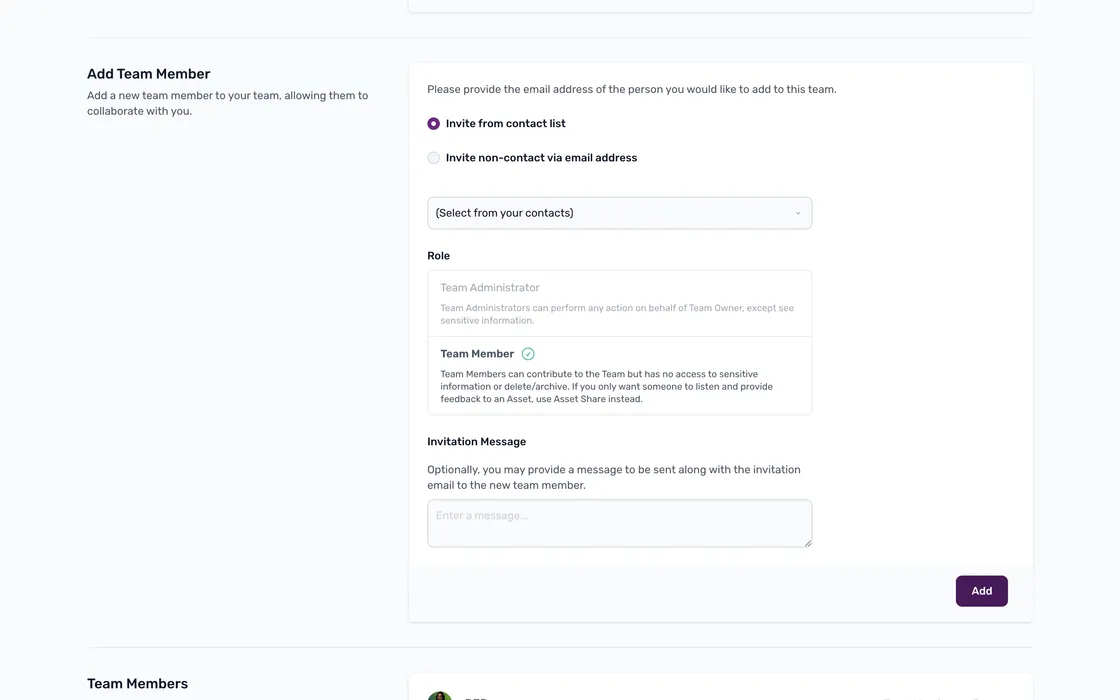
Task: Grab the message box resize handle
Action: click(x=806, y=542)
